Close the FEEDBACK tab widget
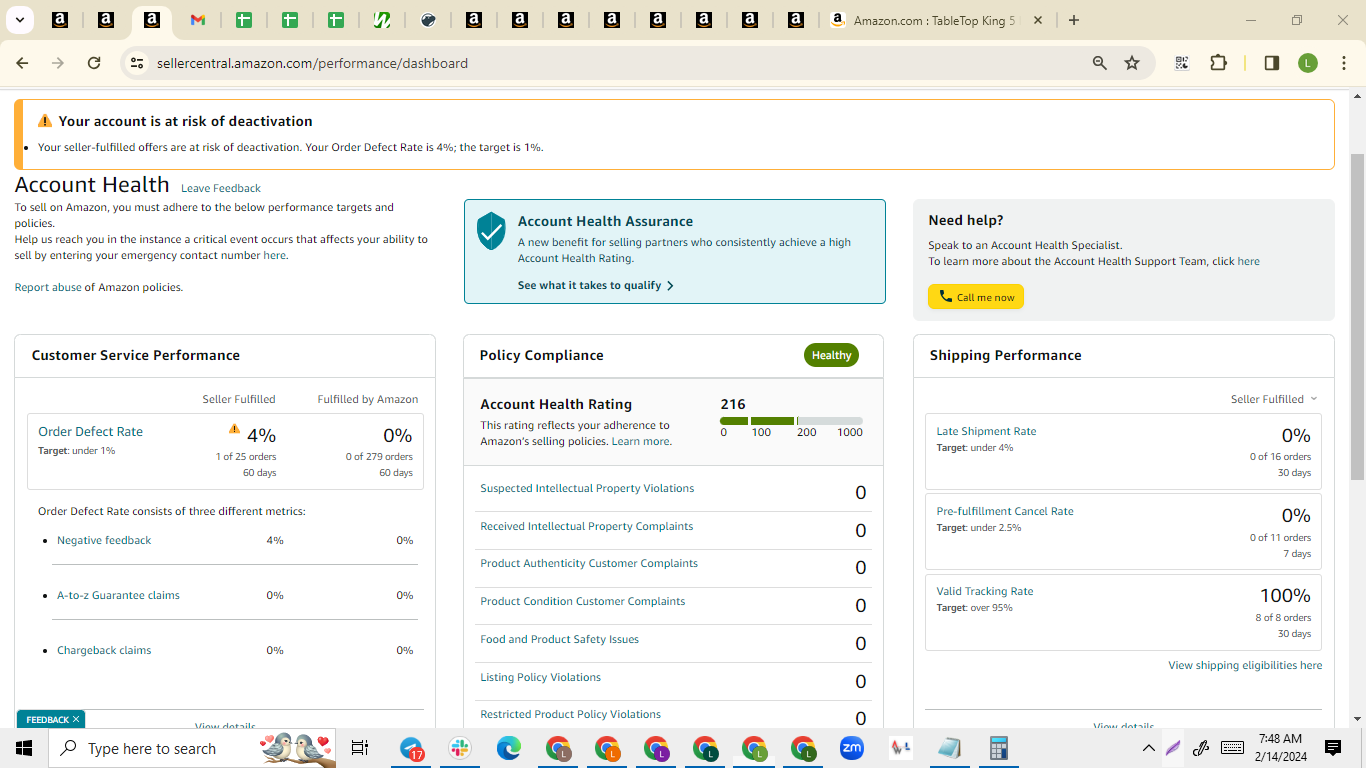 (75, 719)
